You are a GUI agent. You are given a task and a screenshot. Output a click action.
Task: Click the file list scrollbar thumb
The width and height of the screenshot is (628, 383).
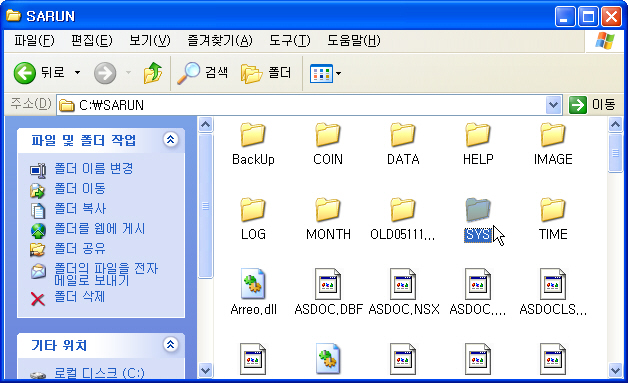click(x=615, y=153)
